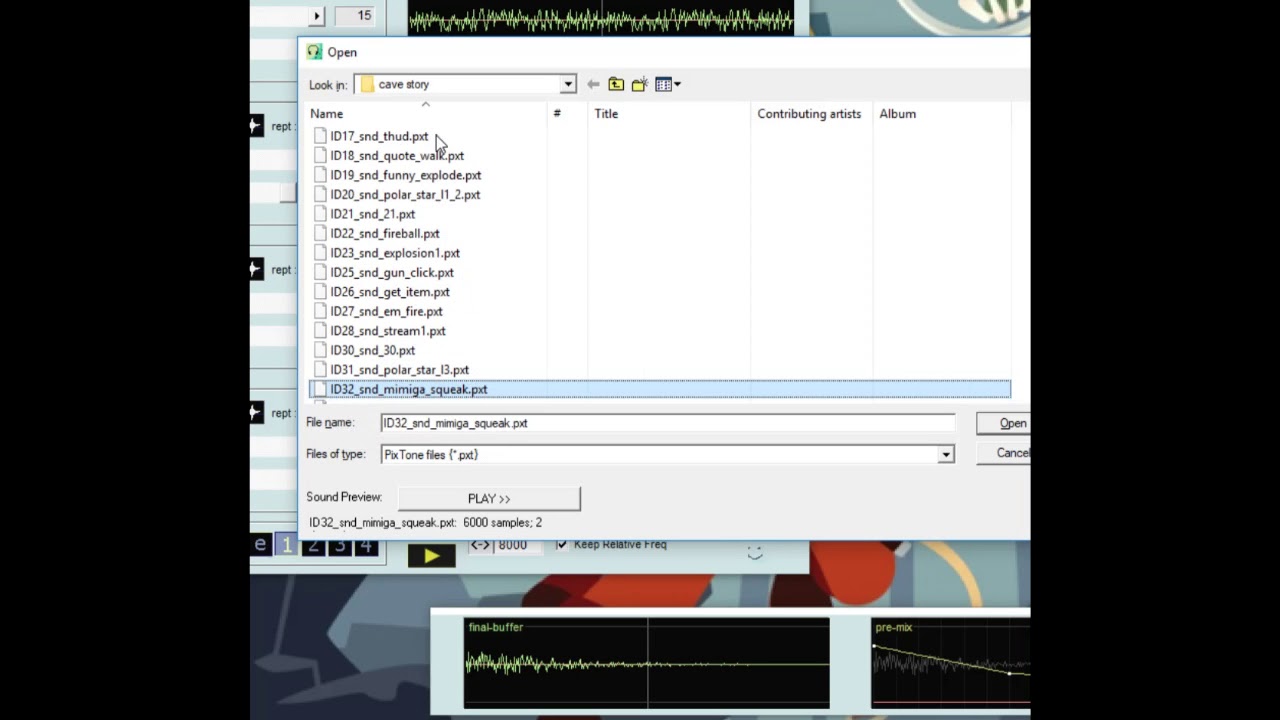This screenshot has height=720, width=1280.
Task: Select file ID27_snd_em_fire.pxt
Action: tap(386, 312)
